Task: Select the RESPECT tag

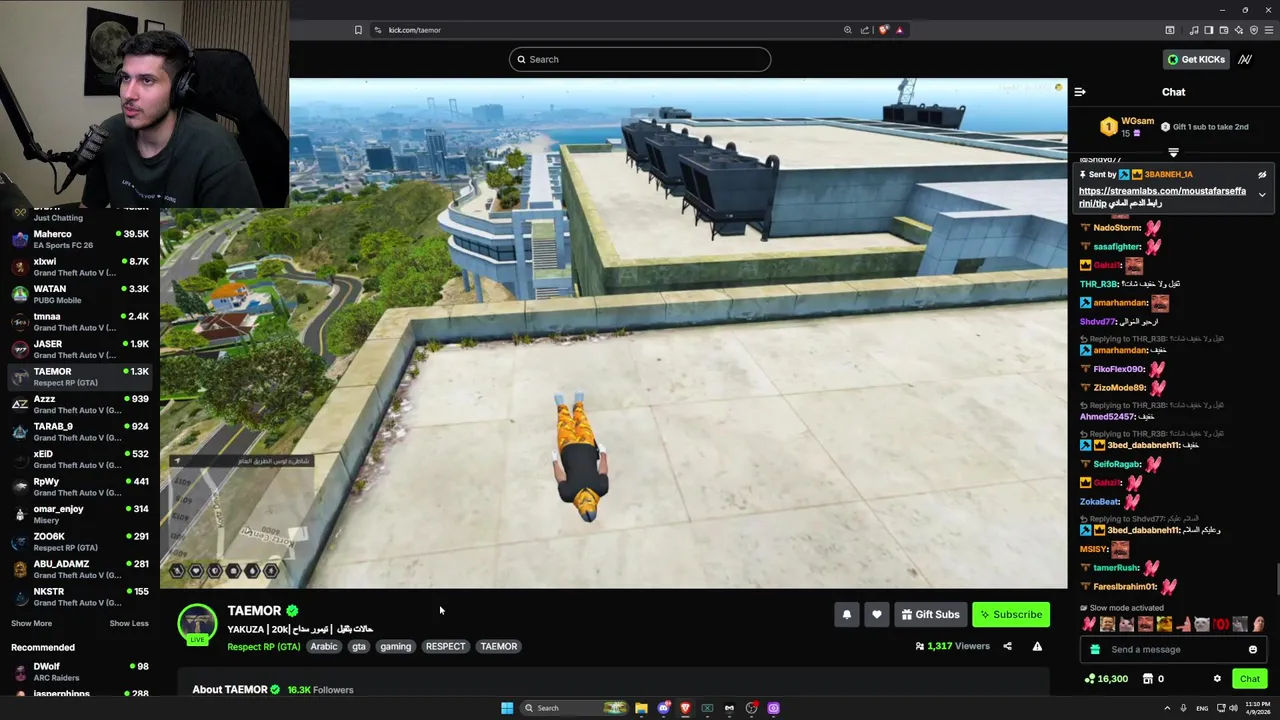Action: click(446, 647)
